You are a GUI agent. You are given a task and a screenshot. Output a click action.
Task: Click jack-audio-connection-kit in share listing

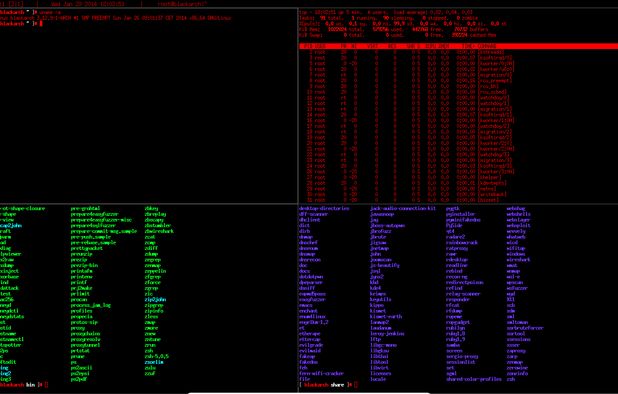(x=403, y=208)
